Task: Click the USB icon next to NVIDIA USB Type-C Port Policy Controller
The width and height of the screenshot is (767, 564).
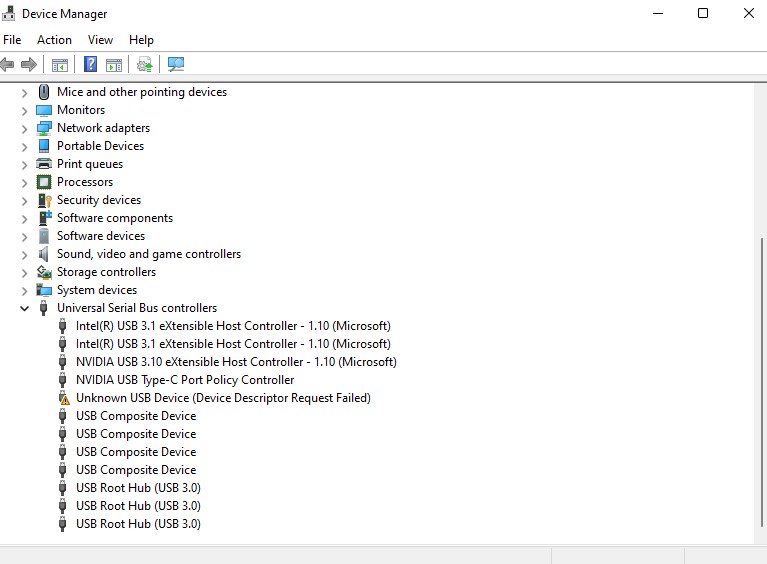Action: click(x=63, y=380)
